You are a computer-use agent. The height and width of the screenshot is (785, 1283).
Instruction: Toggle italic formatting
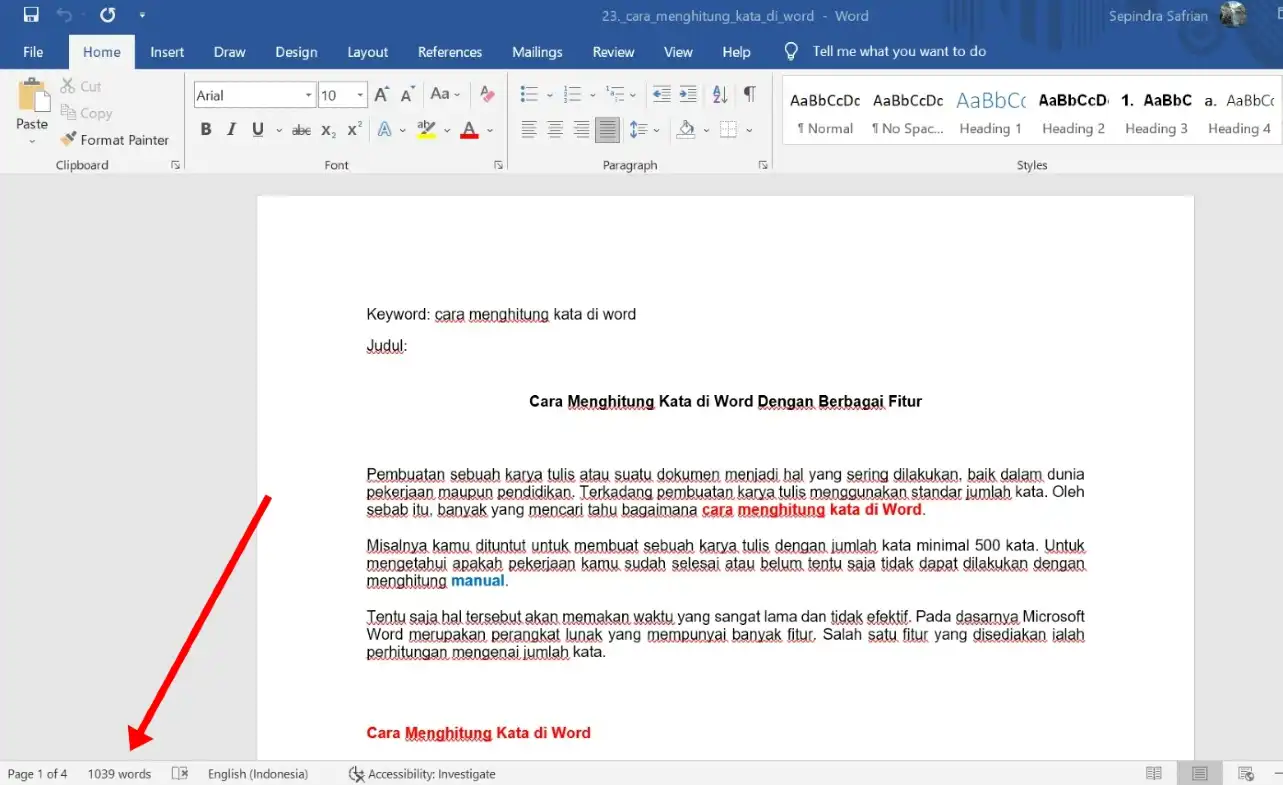[x=231, y=129]
